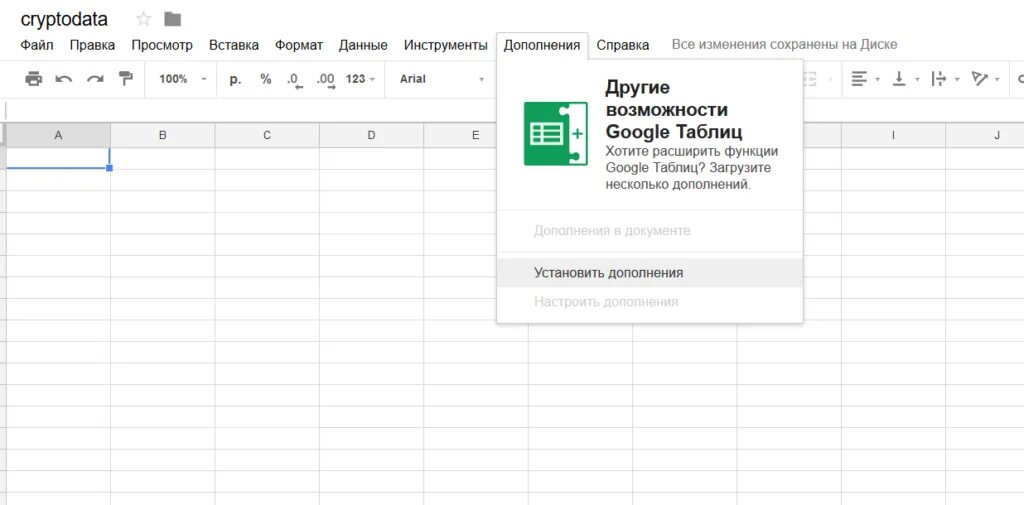
Task: Open the Правка menu
Action: [x=92, y=45]
